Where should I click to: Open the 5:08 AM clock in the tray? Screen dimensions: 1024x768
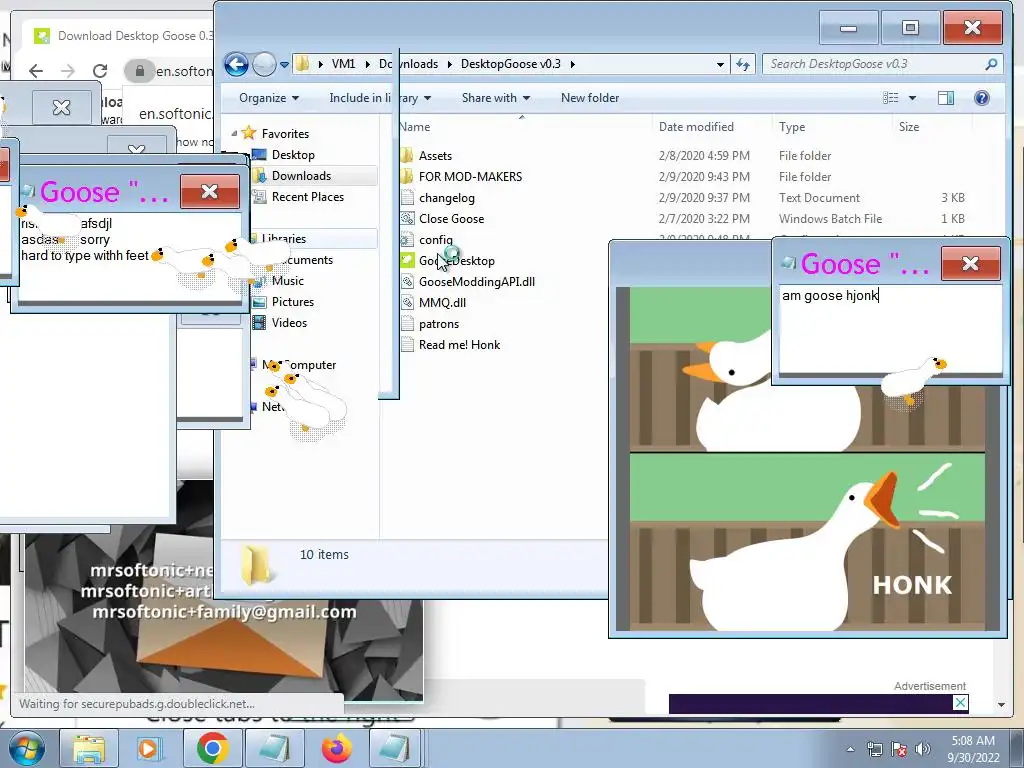973,749
